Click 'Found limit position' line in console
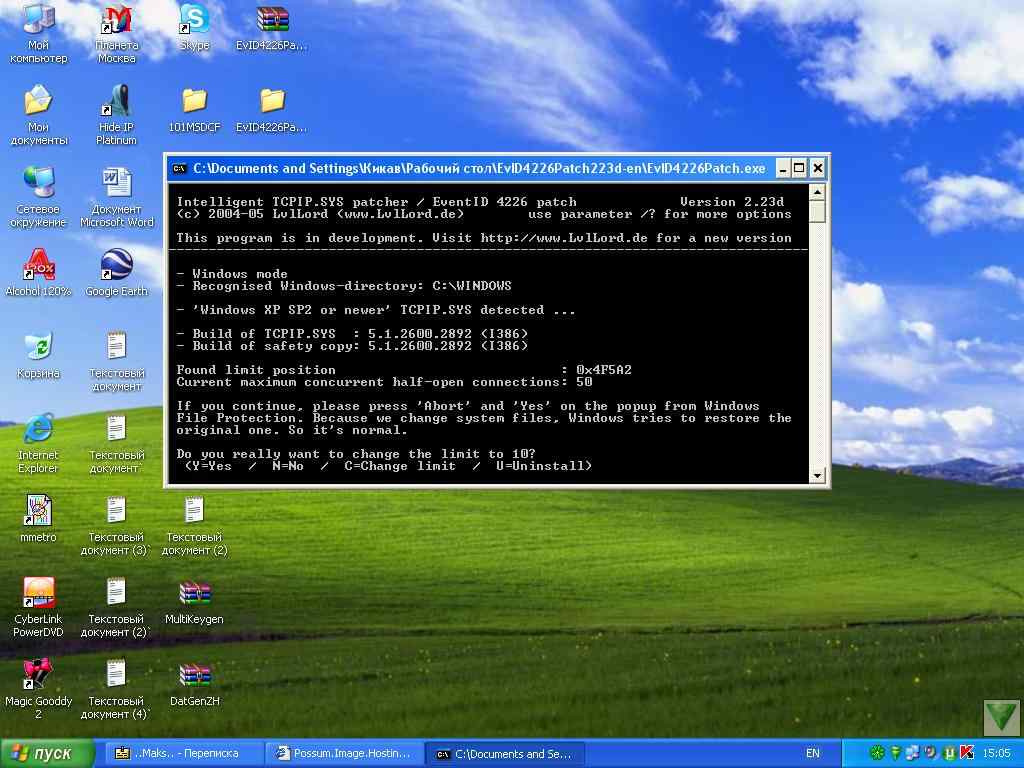The height and width of the screenshot is (768, 1024). pyautogui.click(x=404, y=370)
